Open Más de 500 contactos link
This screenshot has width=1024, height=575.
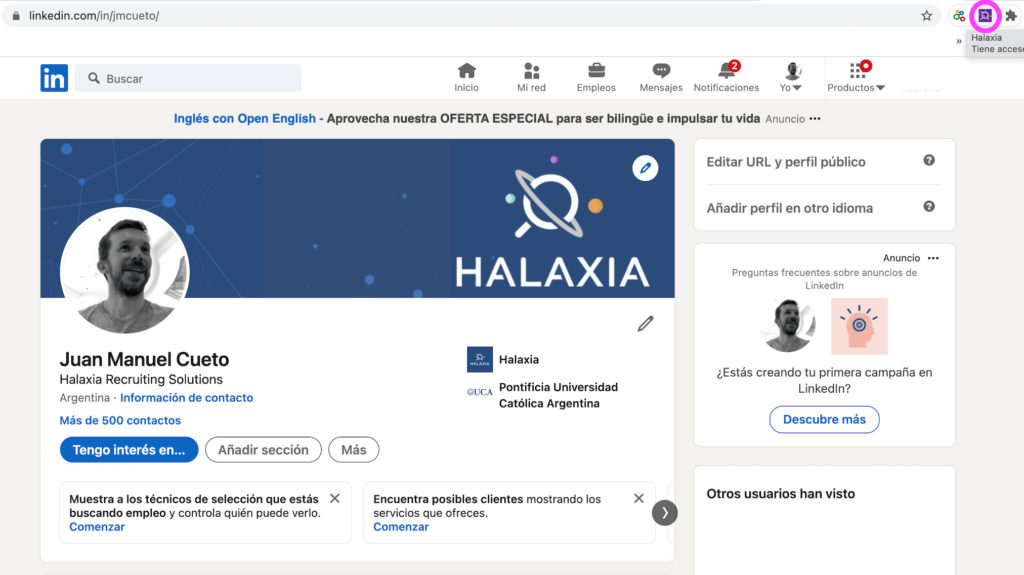pyautogui.click(x=120, y=420)
